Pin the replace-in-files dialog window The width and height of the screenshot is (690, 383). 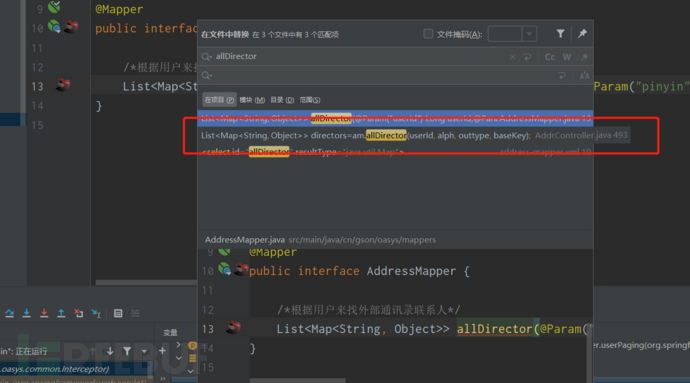tap(582, 33)
